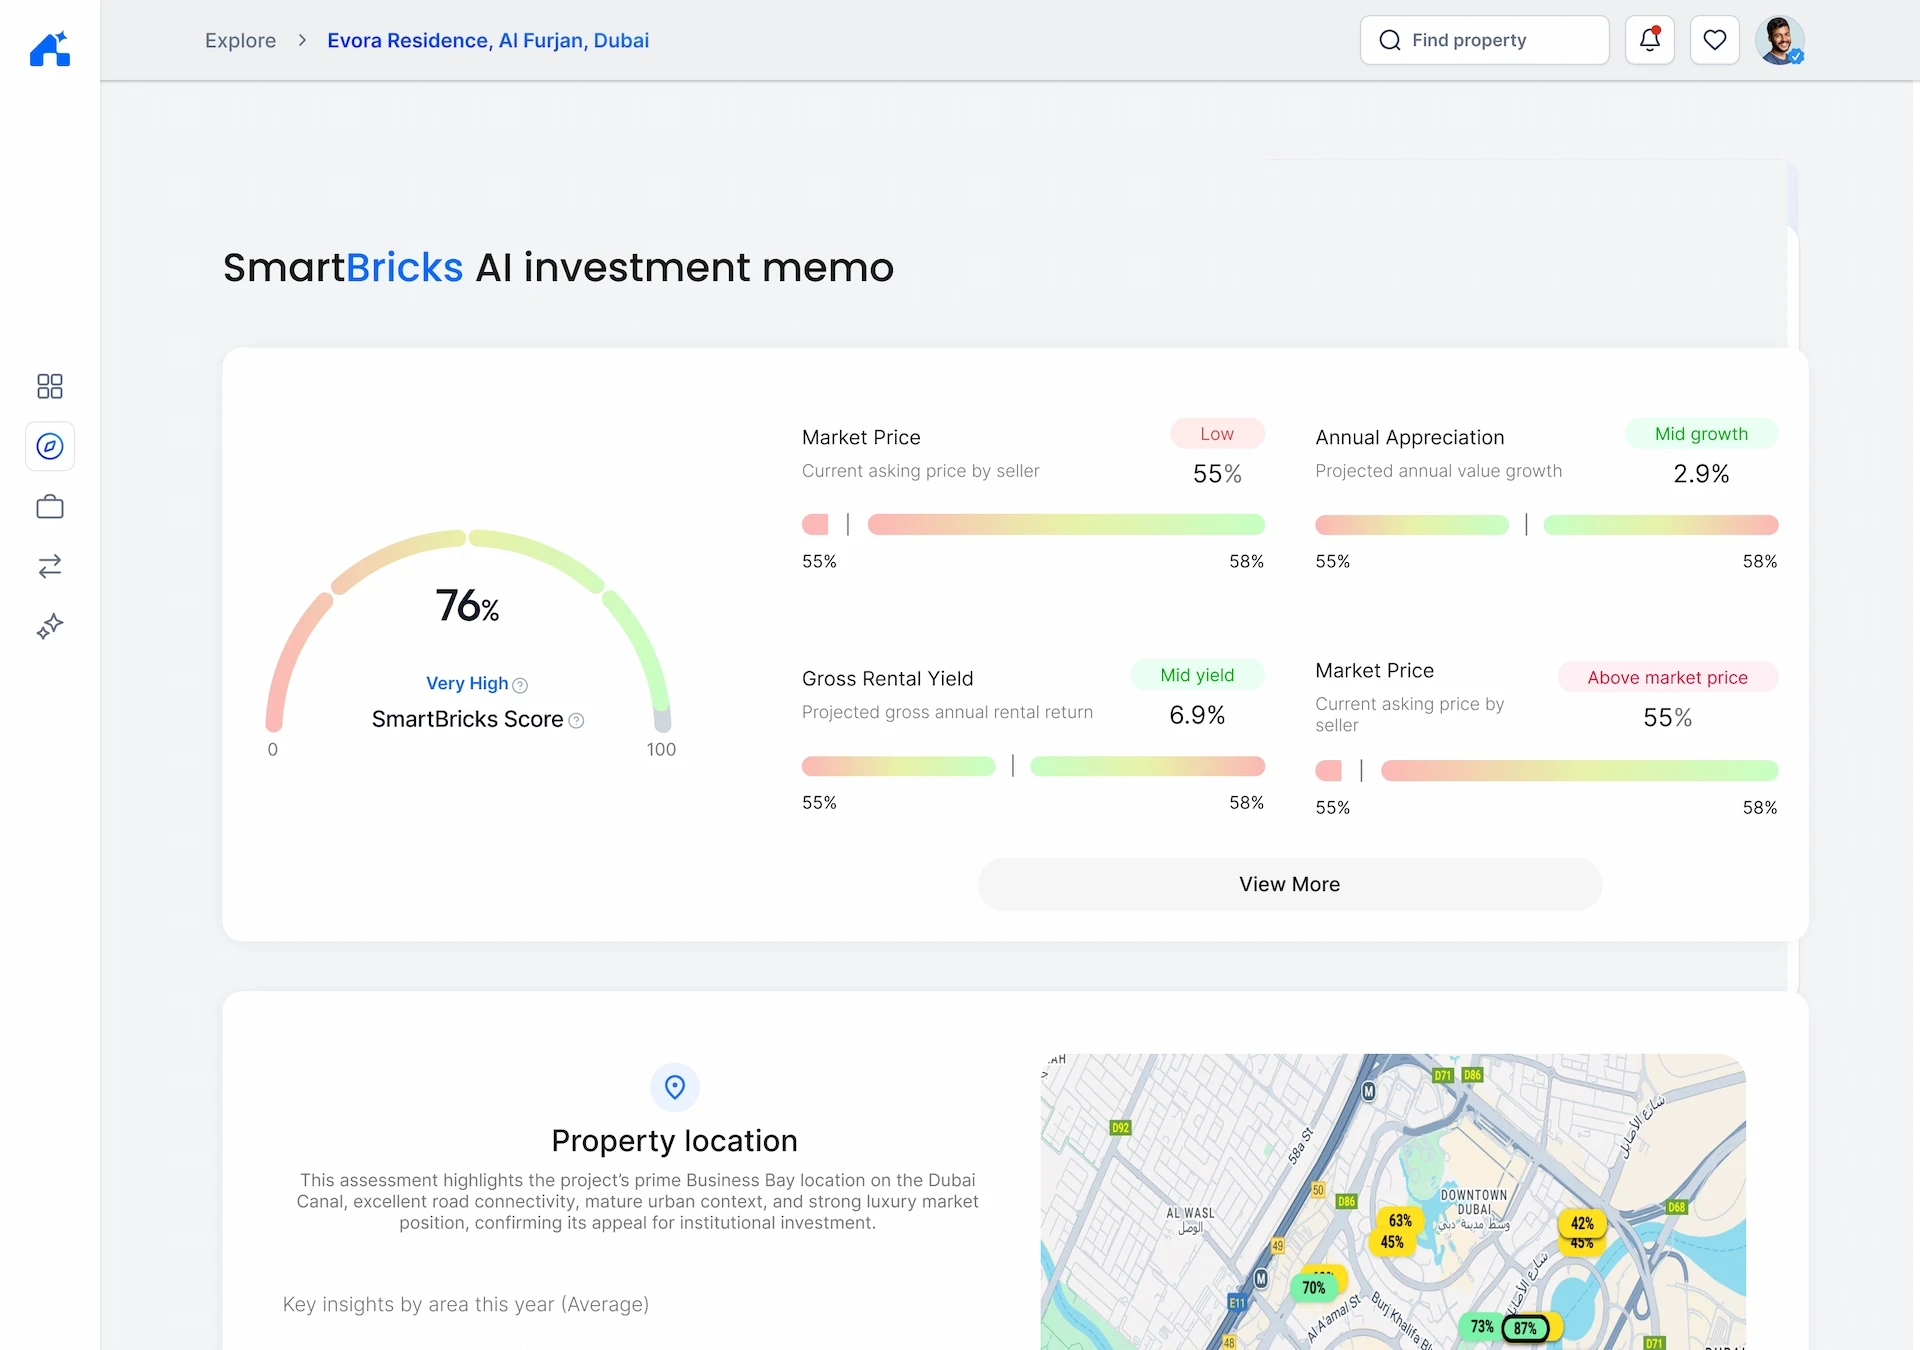Open the briefcase portfolio icon in the sidebar

pyautogui.click(x=50, y=506)
